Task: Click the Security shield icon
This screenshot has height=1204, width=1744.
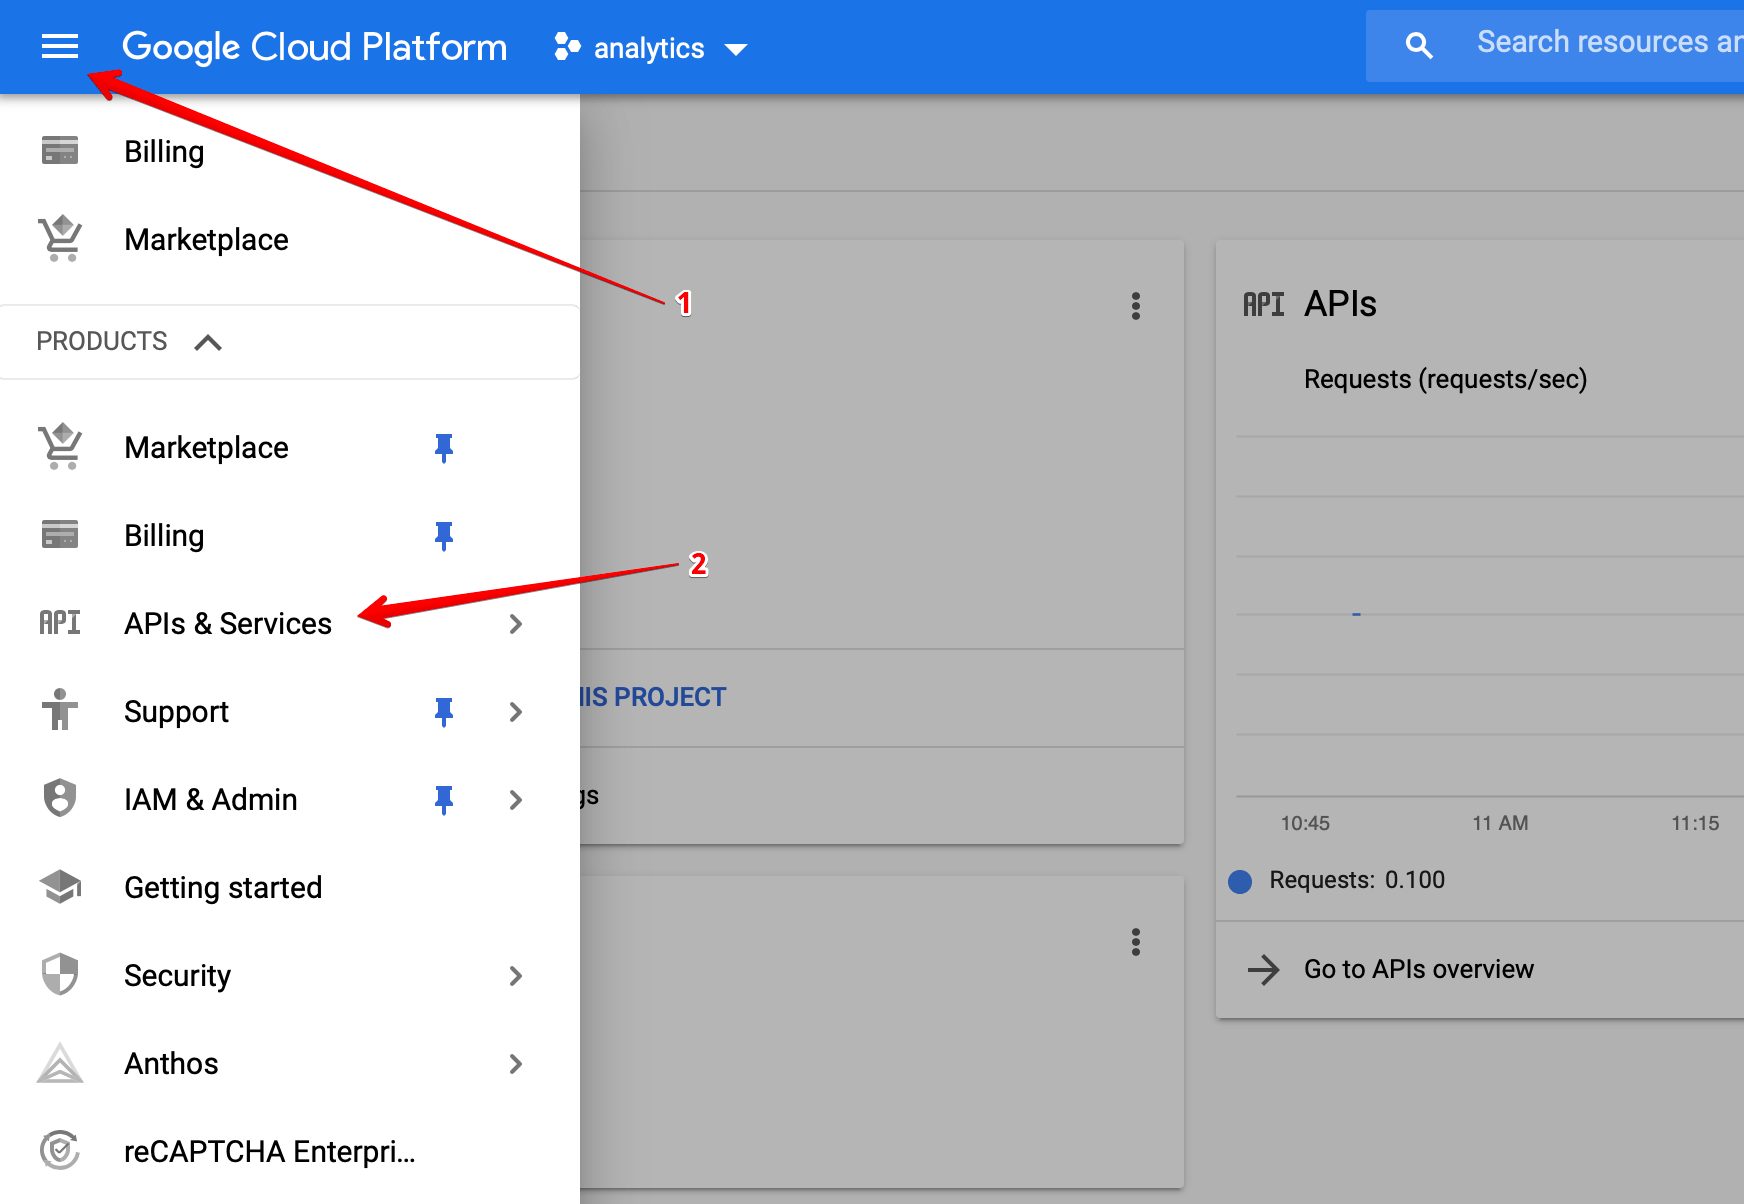Action: click(x=60, y=974)
